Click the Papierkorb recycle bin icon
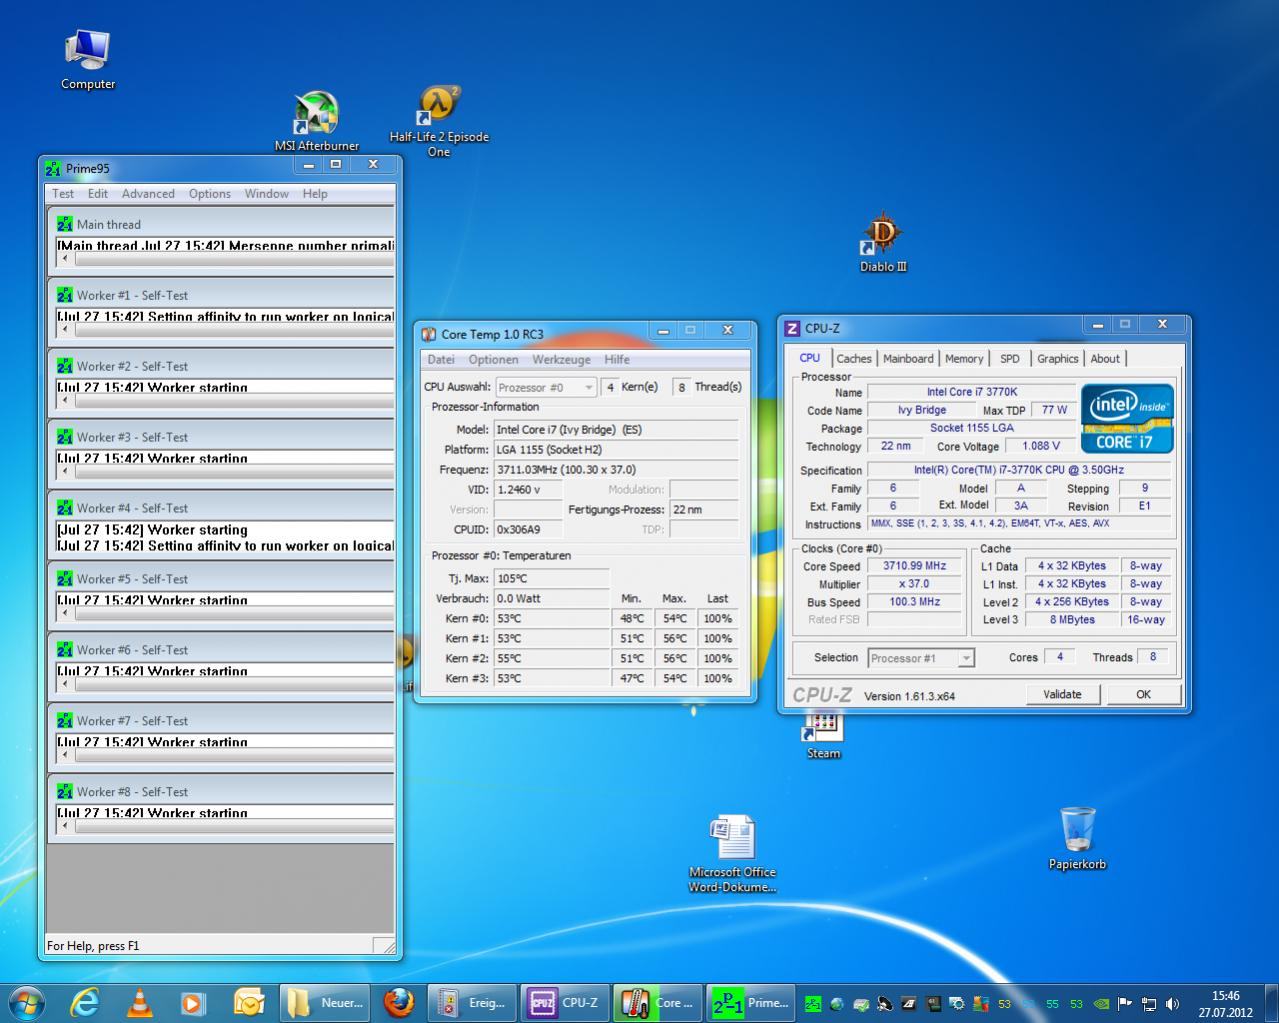 1077,830
